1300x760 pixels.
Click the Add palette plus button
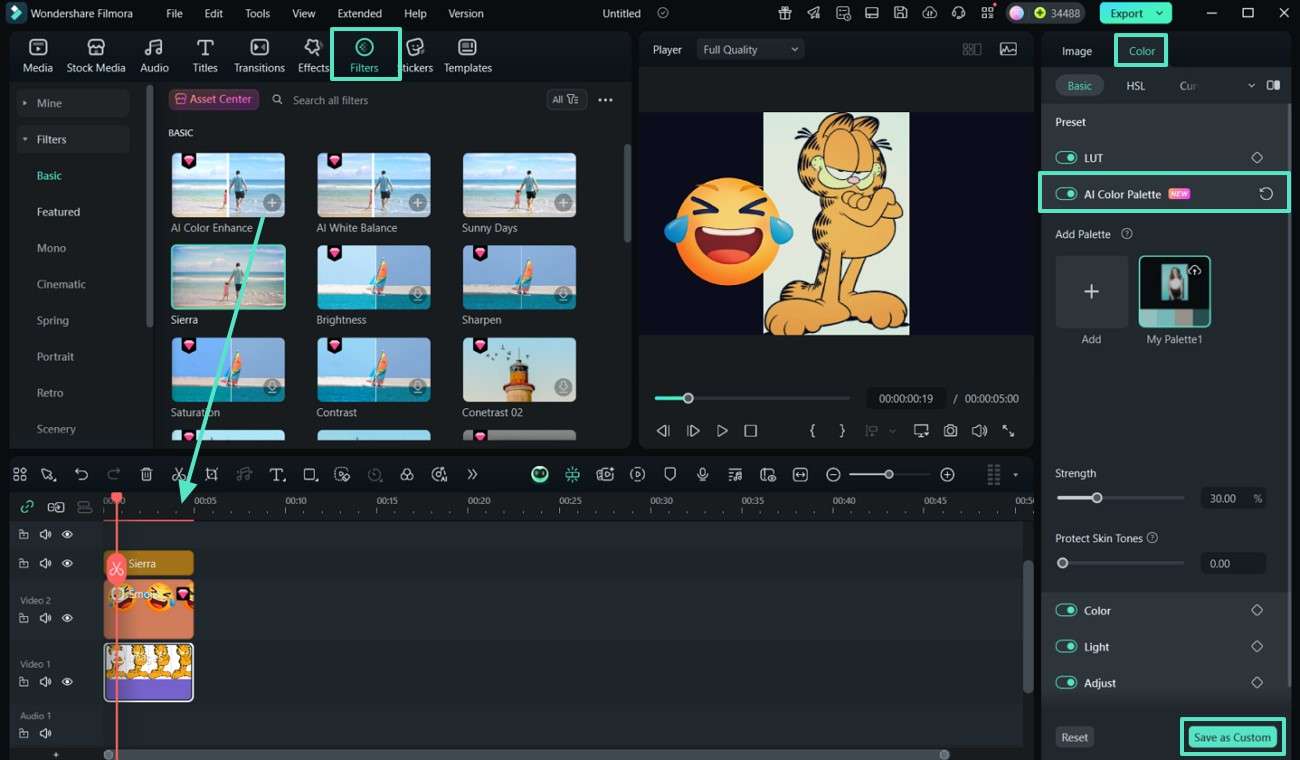coord(1091,291)
